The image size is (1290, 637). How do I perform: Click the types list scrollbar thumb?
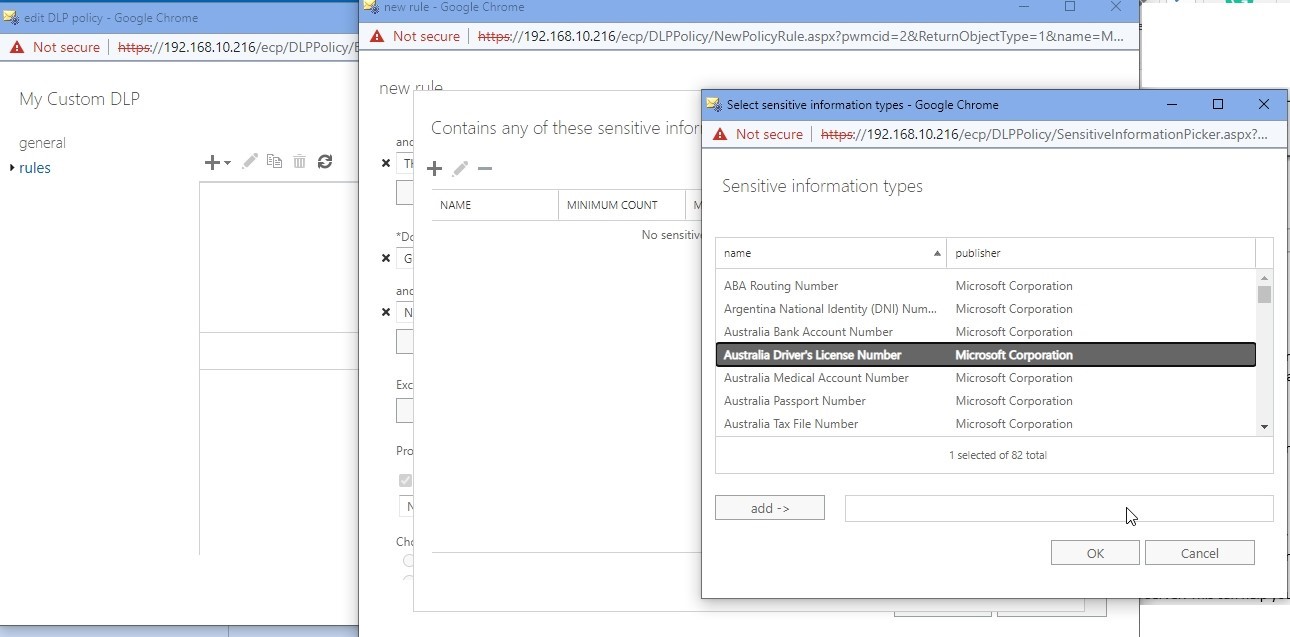point(1265,294)
